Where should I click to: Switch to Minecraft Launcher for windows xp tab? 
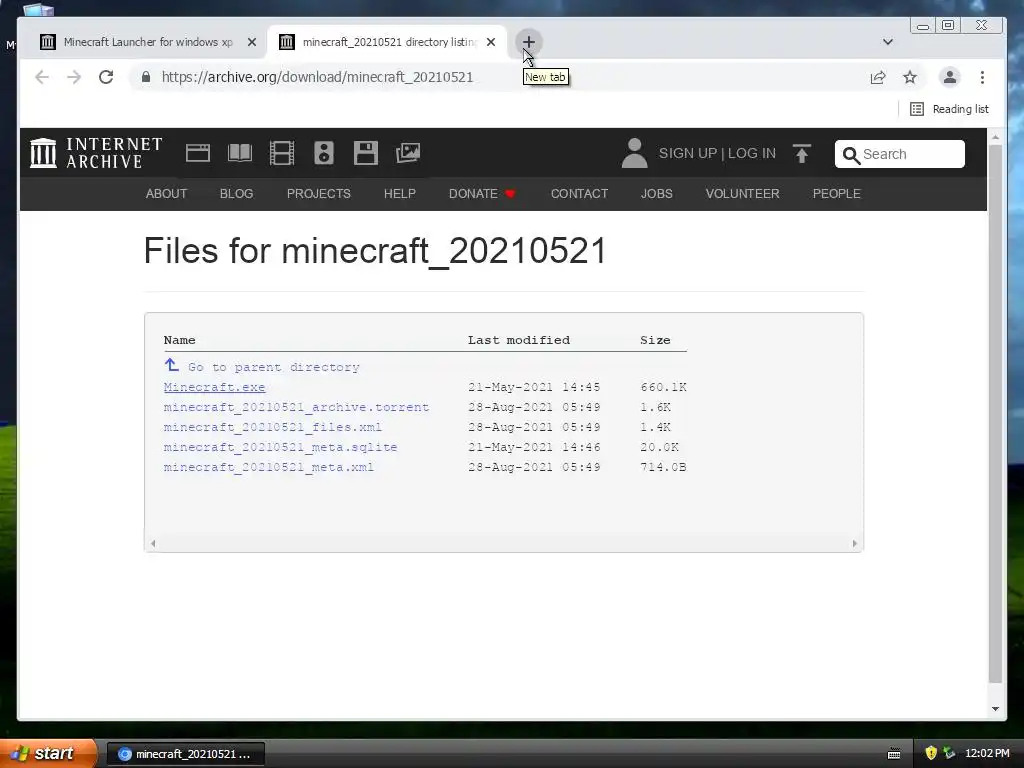click(x=148, y=42)
